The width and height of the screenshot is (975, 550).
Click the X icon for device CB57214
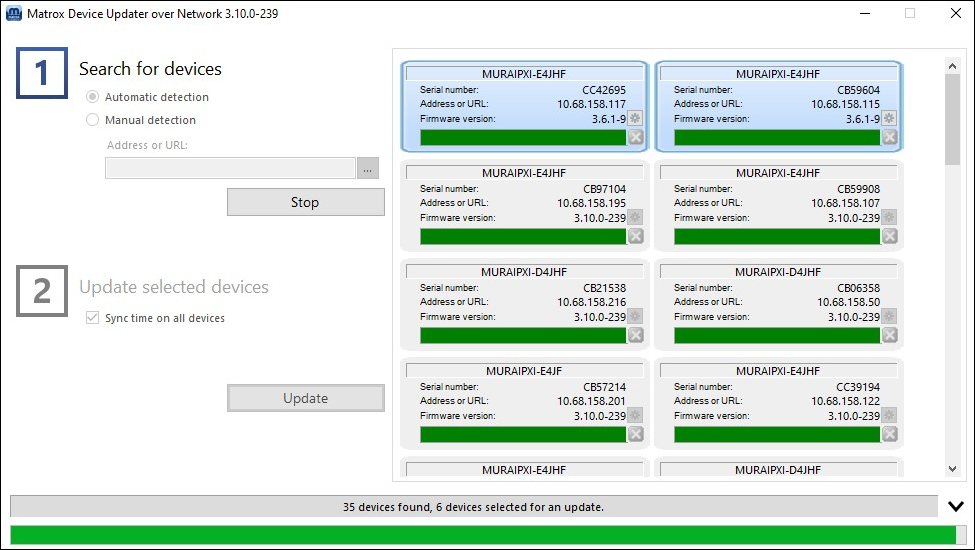(x=635, y=434)
